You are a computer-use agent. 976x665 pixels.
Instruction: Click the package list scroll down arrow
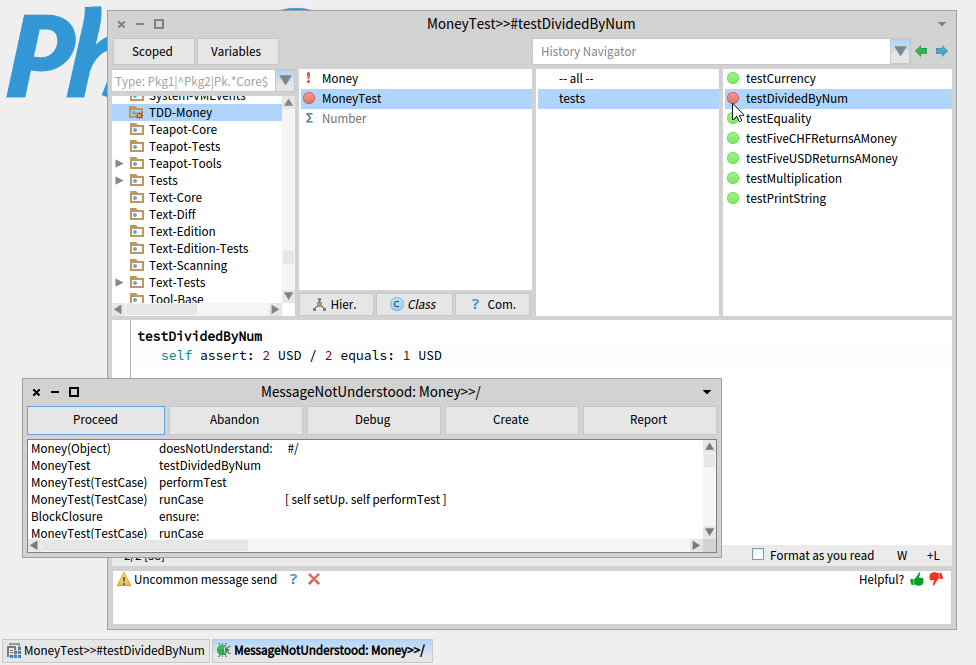pyautogui.click(x=288, y=296)
